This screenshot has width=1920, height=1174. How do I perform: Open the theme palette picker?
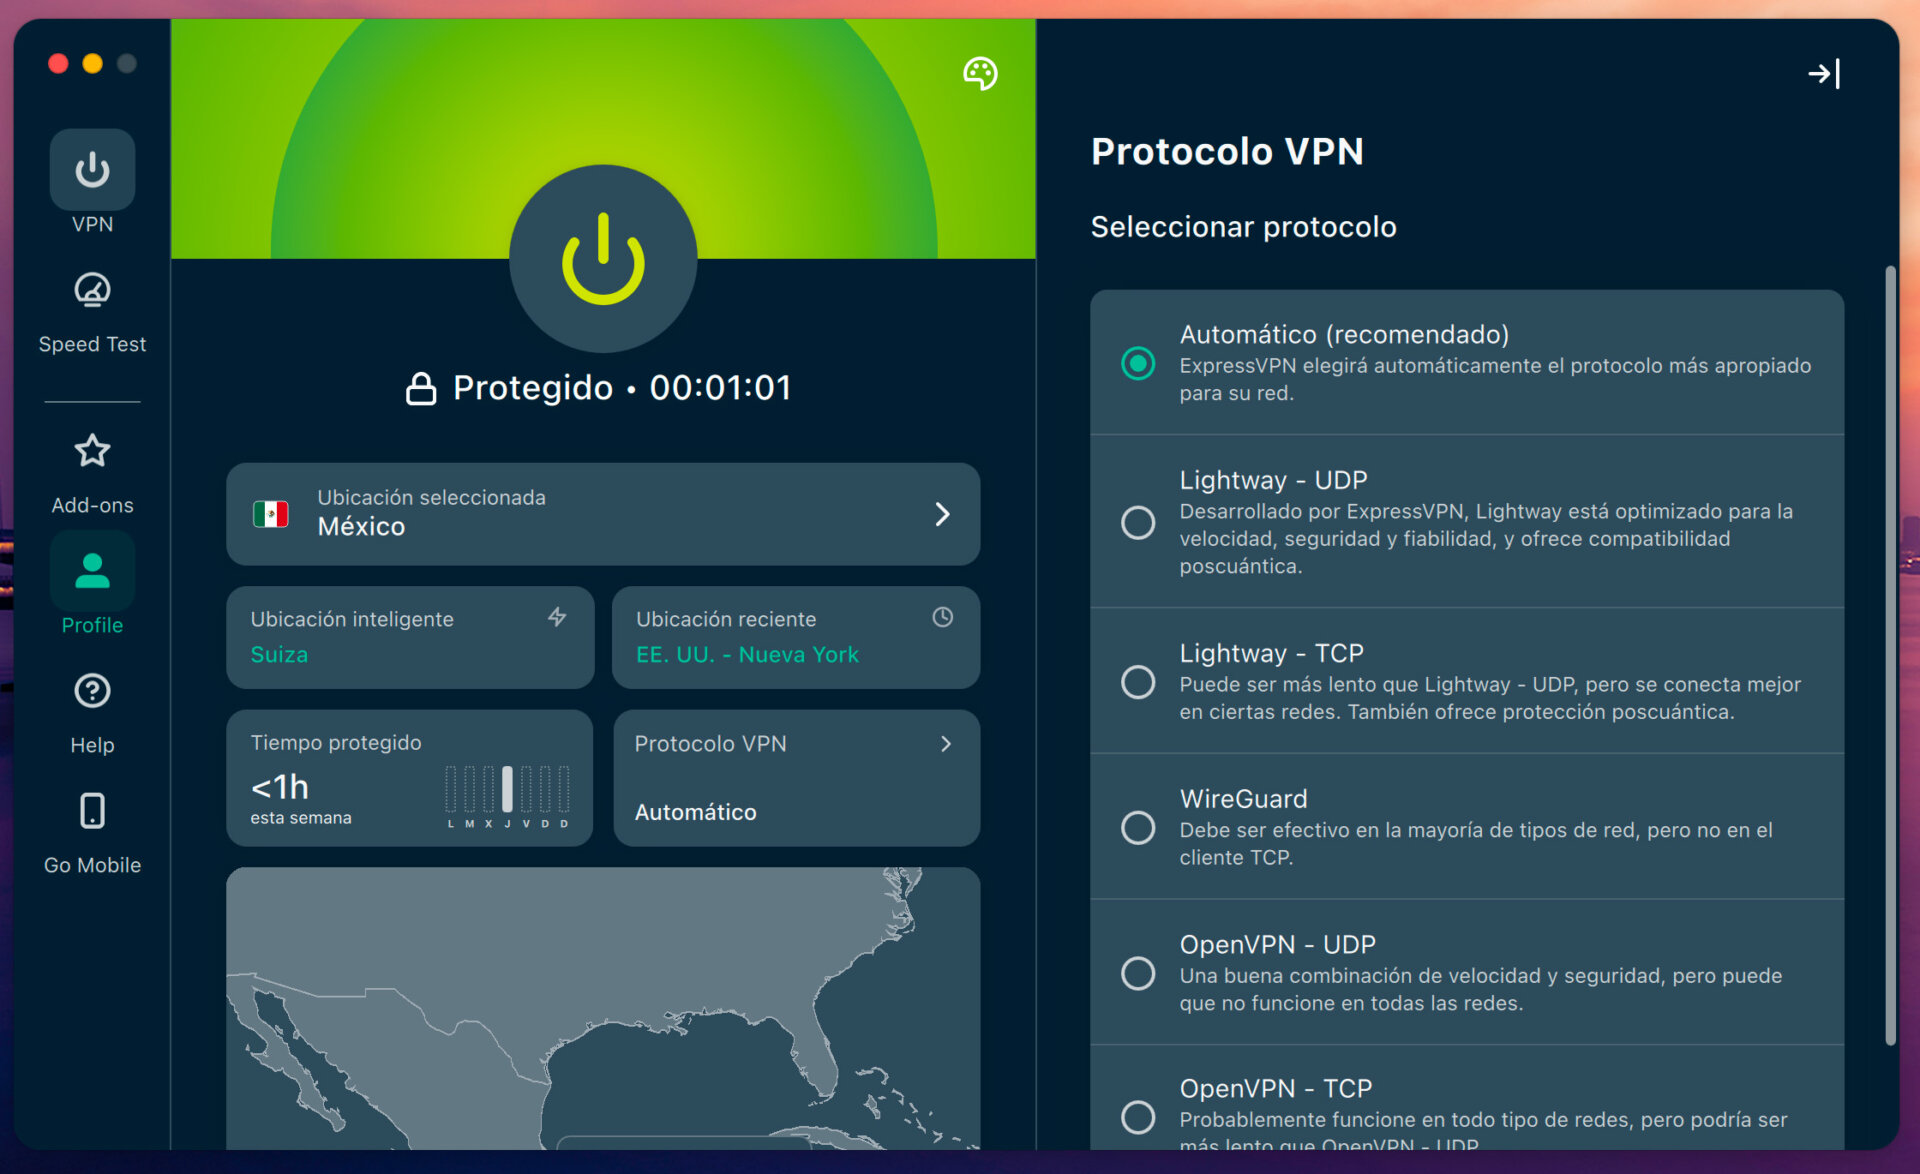(979, 73)
